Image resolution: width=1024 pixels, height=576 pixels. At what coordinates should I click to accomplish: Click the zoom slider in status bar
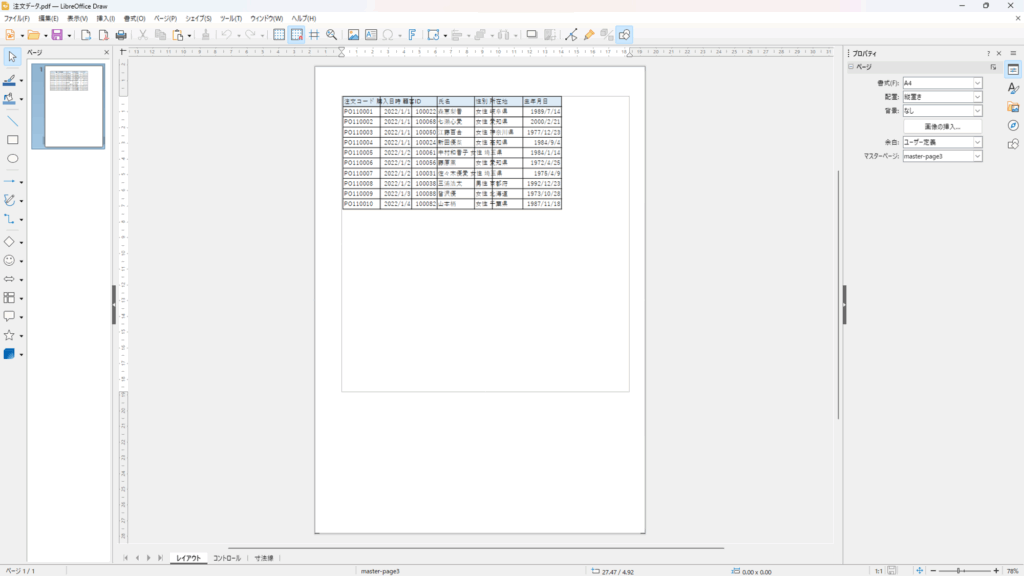coord(958,570)
